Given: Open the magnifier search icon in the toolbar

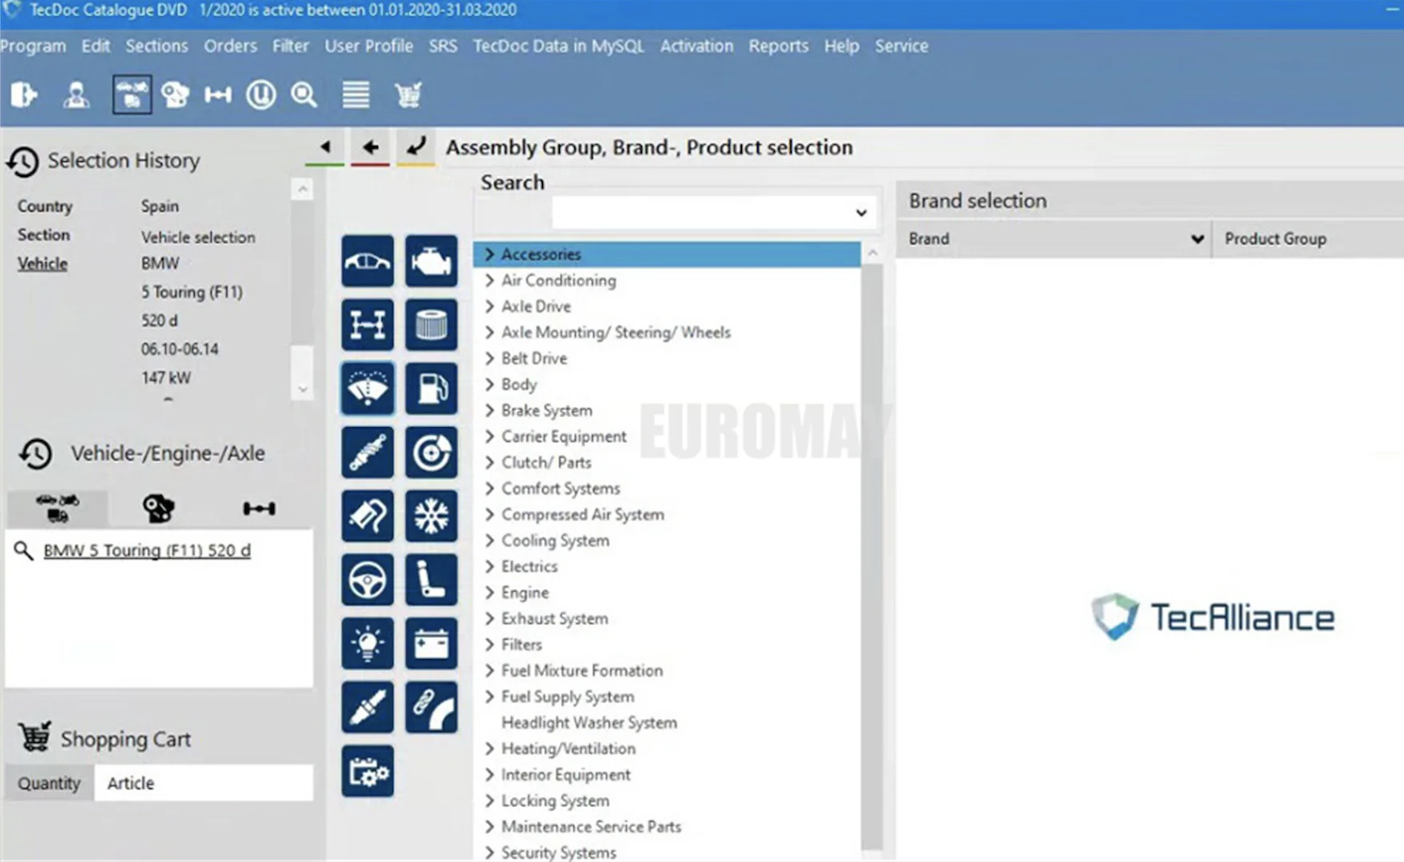Looking at the screenshot, I should 304,95.
